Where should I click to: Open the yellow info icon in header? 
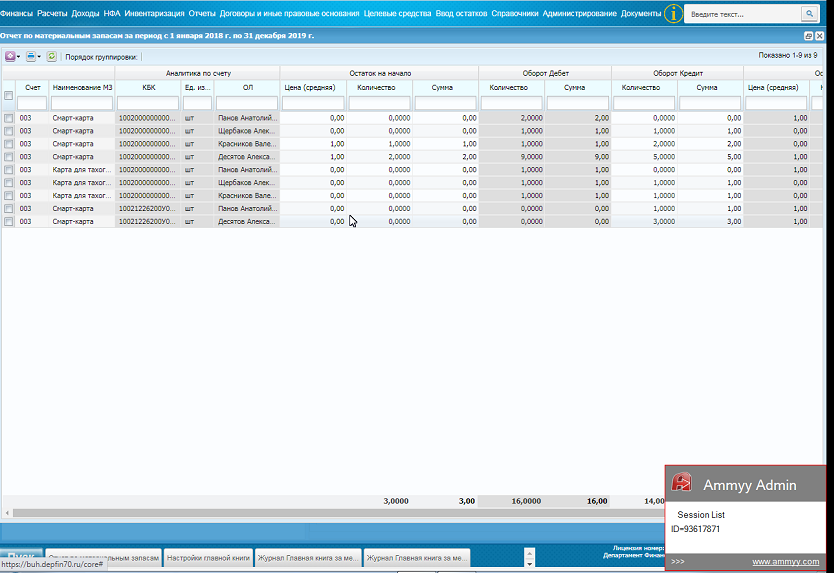[x=673, y=14]
